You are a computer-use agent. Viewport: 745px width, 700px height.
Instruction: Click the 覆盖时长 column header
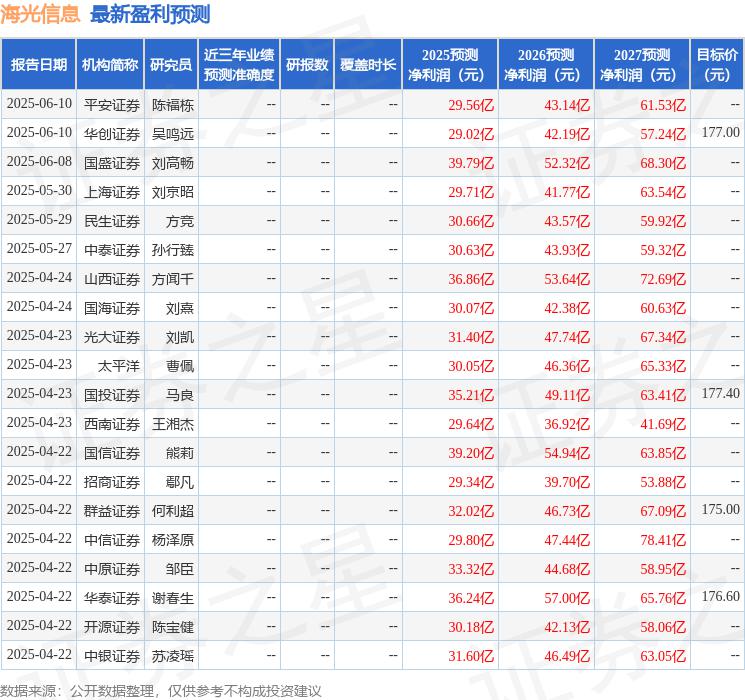point(368,64)
